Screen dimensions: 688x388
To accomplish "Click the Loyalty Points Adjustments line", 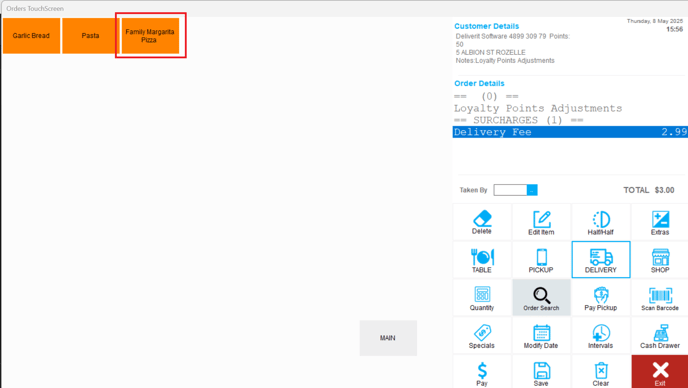I will [x=538, y=108].
